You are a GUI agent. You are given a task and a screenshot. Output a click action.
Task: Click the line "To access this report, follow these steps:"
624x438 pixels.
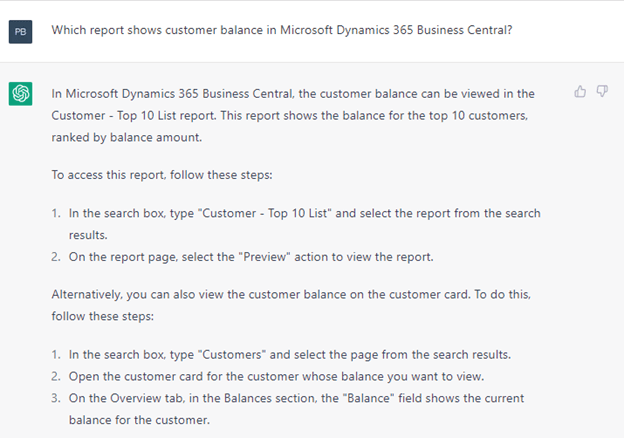click(162, 175)
